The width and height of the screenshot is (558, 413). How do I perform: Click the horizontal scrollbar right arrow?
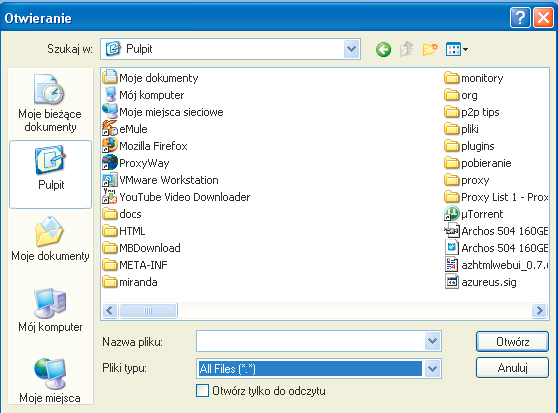(539, 311)
